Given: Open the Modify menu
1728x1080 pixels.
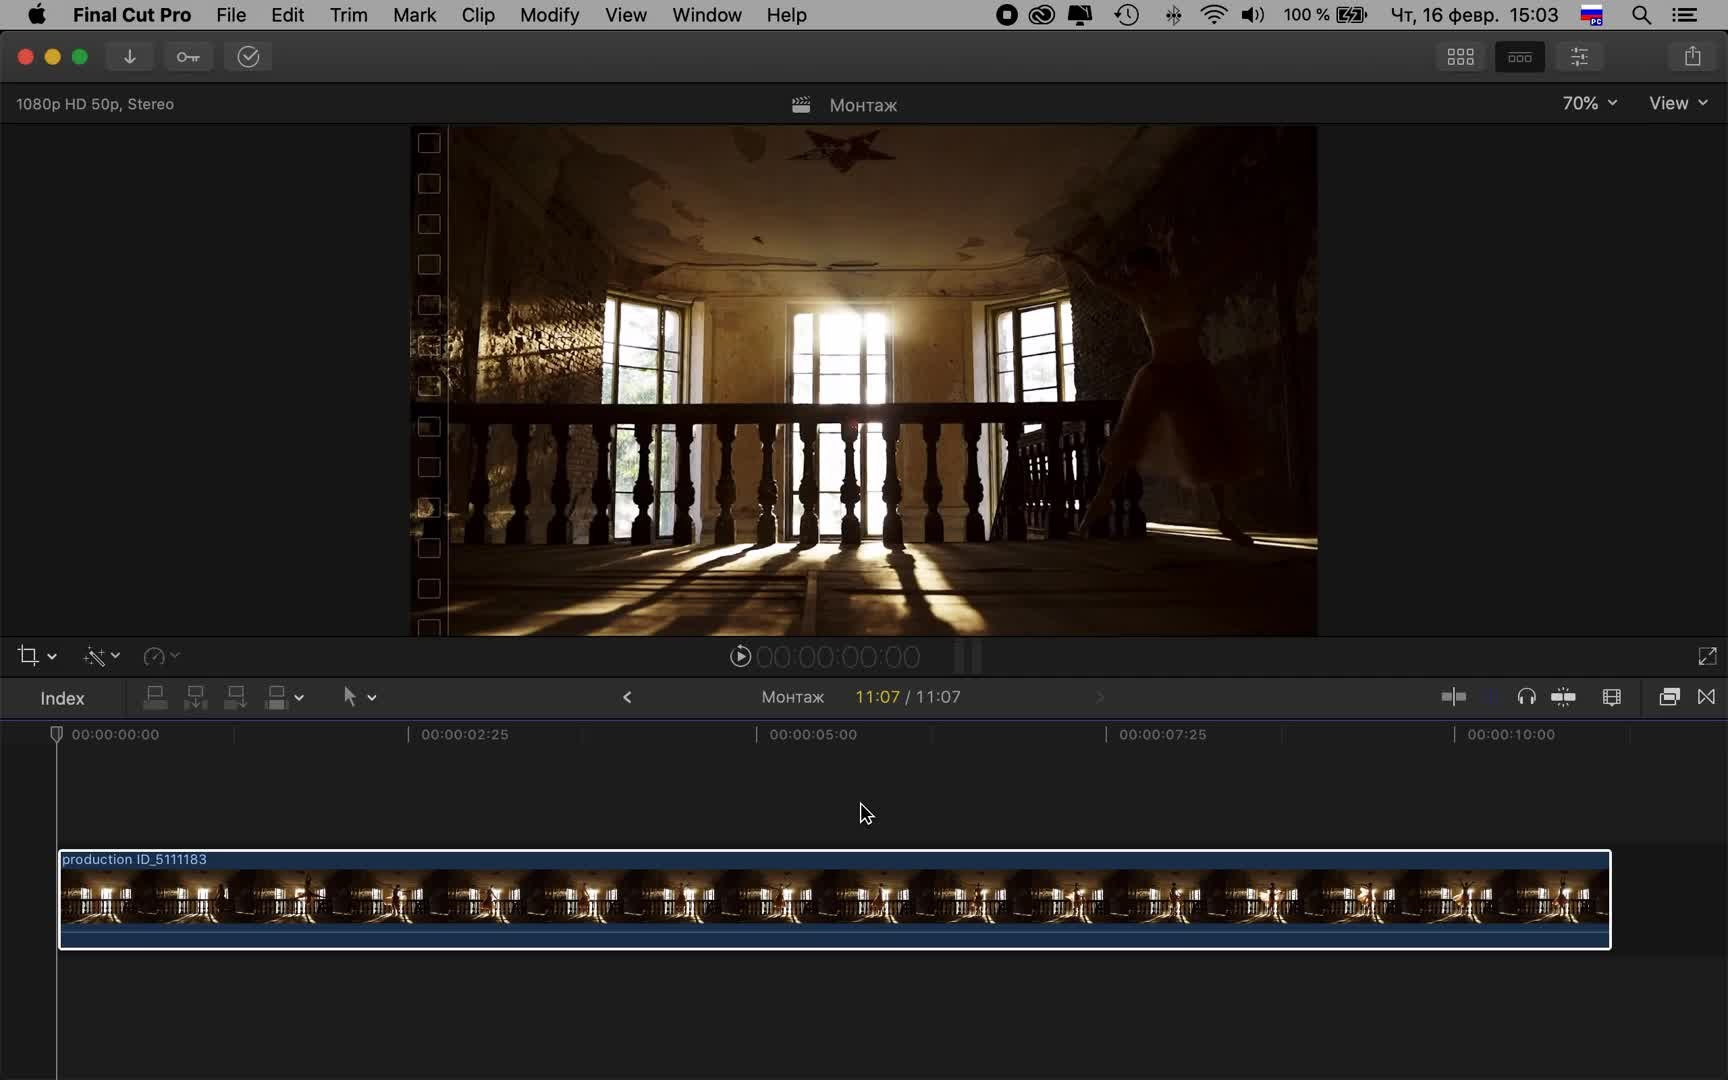Looking at the screenshot, I should [549, 15].
